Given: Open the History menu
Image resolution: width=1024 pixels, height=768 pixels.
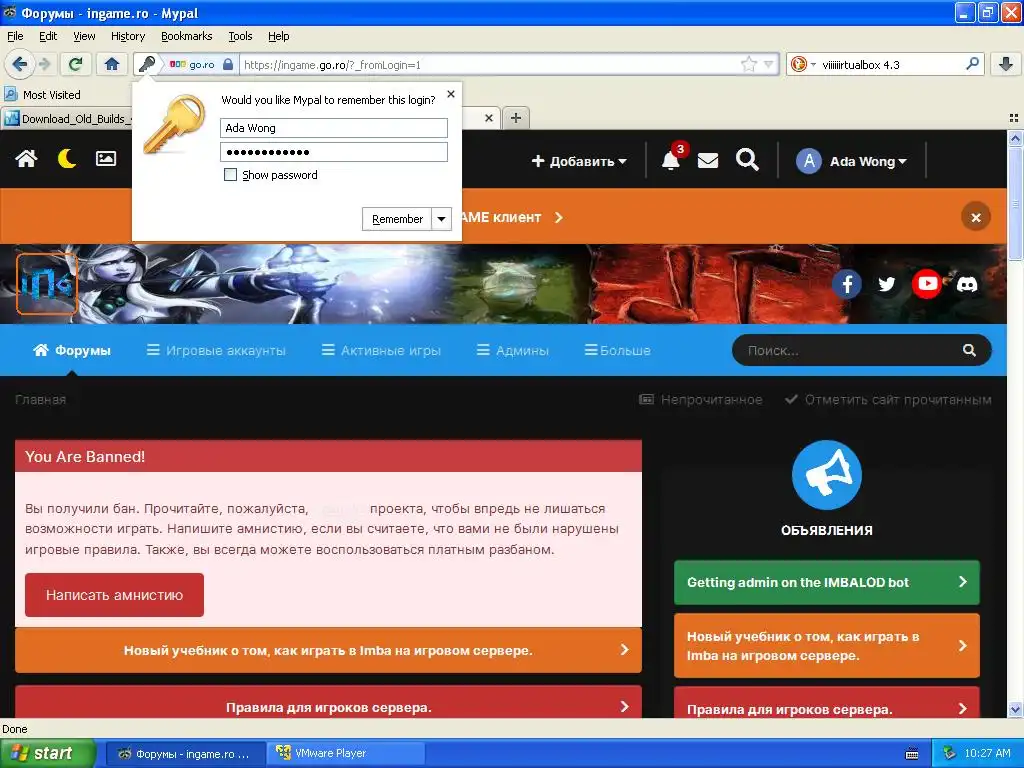Looking at the screenshot, I should 127,36.
